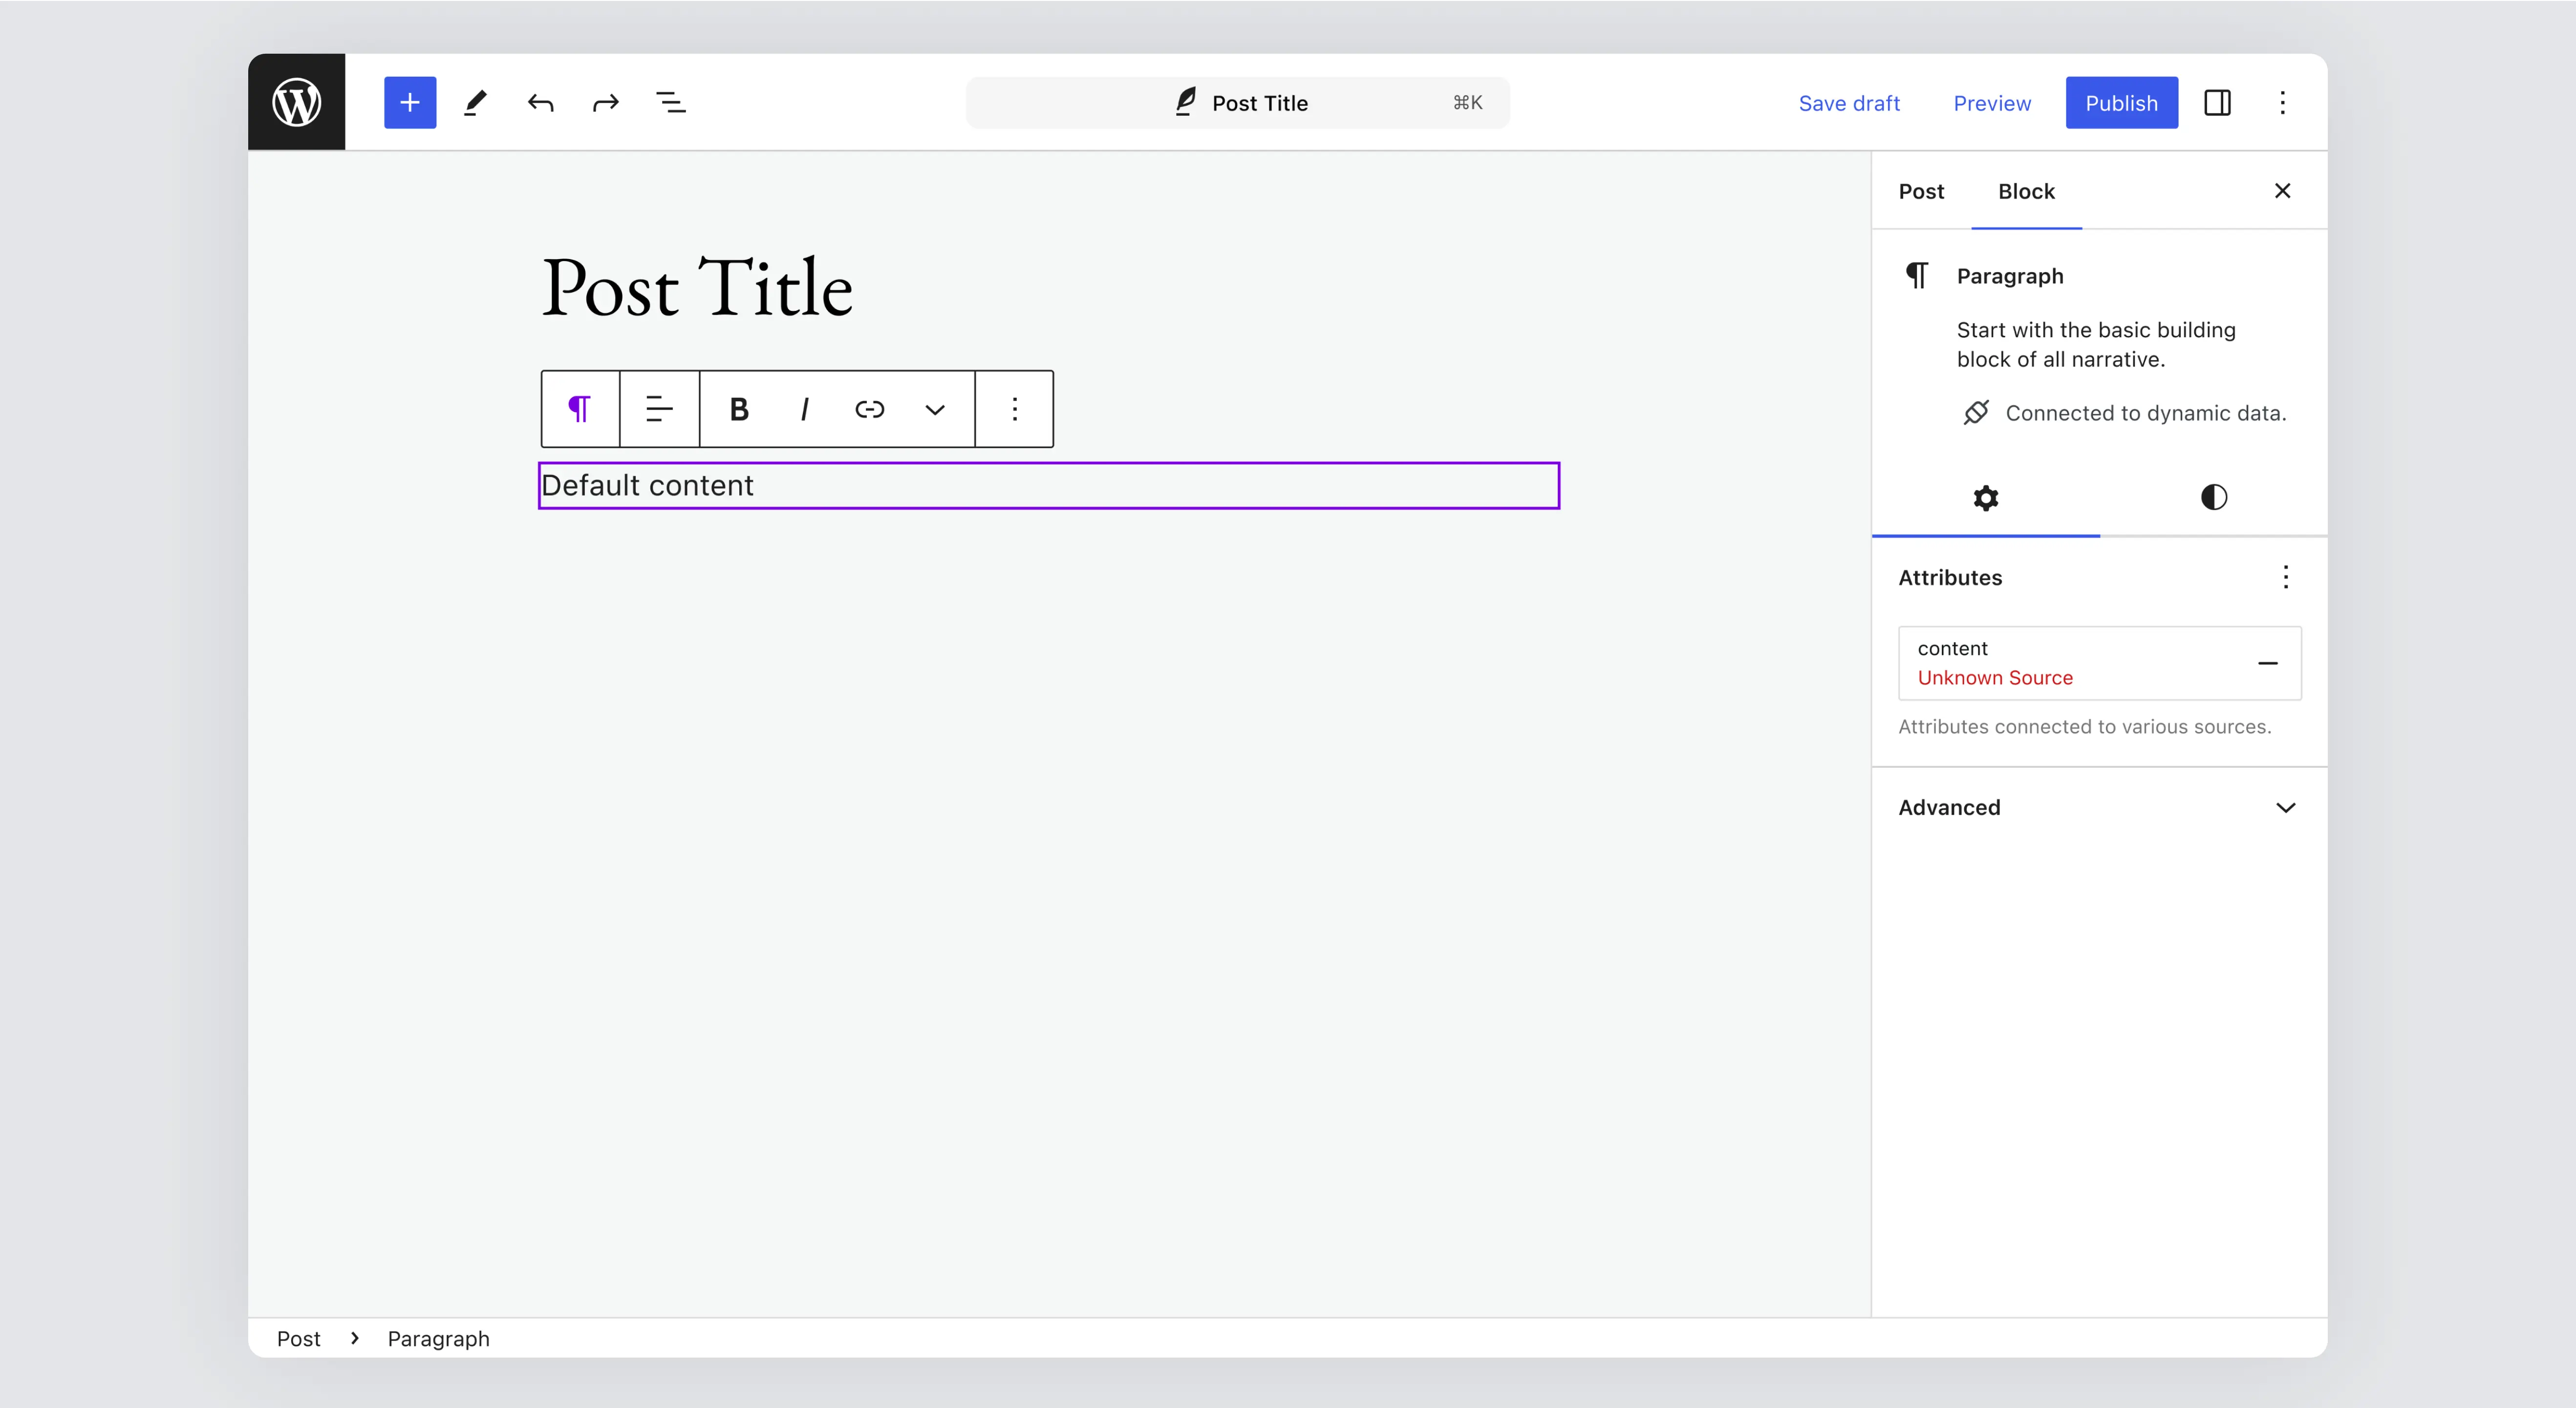The height and width of the screenshot is (1408, 2576).
Task: Switch to the Post tab
Action: click(x=1921, y=191)
